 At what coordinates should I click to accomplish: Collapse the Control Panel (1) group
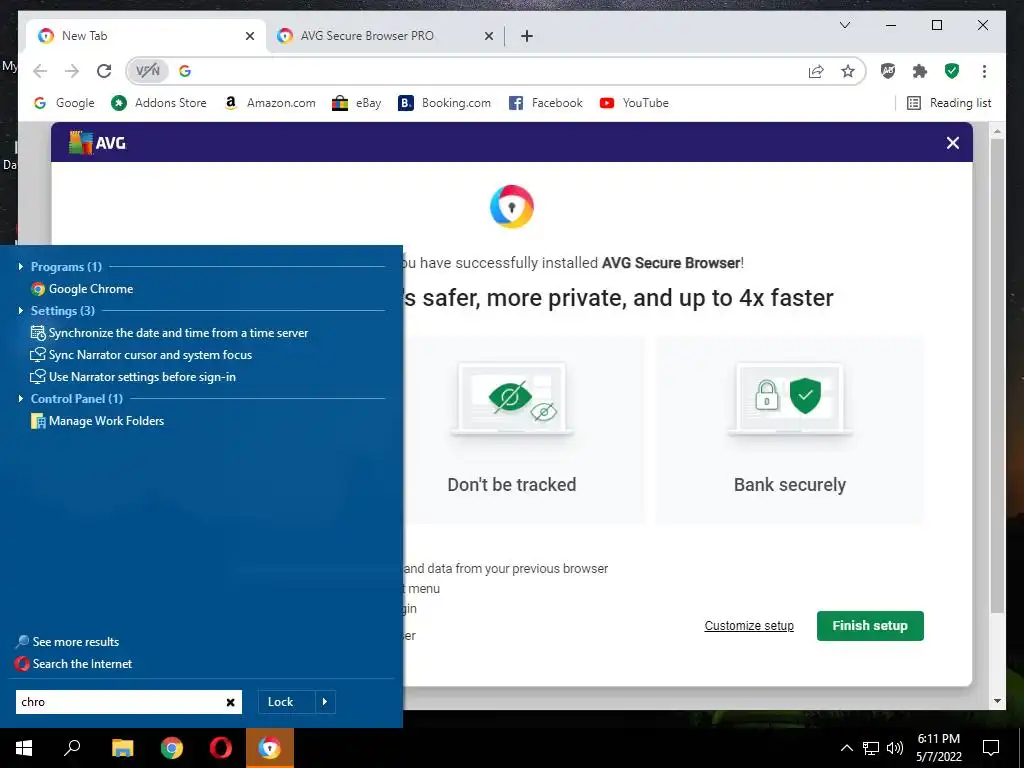point(21,398)
